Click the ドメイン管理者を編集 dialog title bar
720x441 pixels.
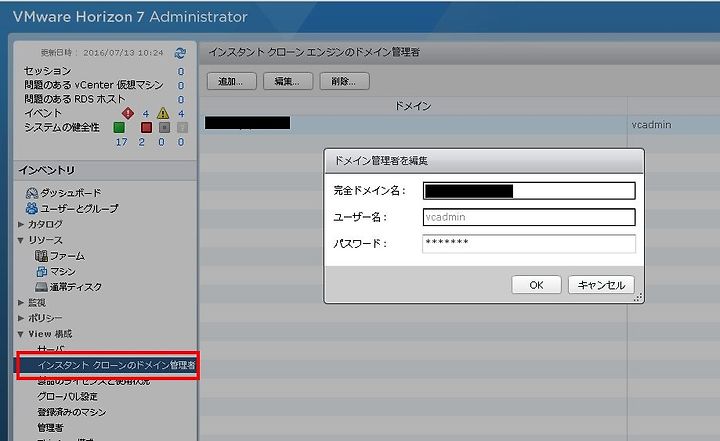(x=484, y=161)
